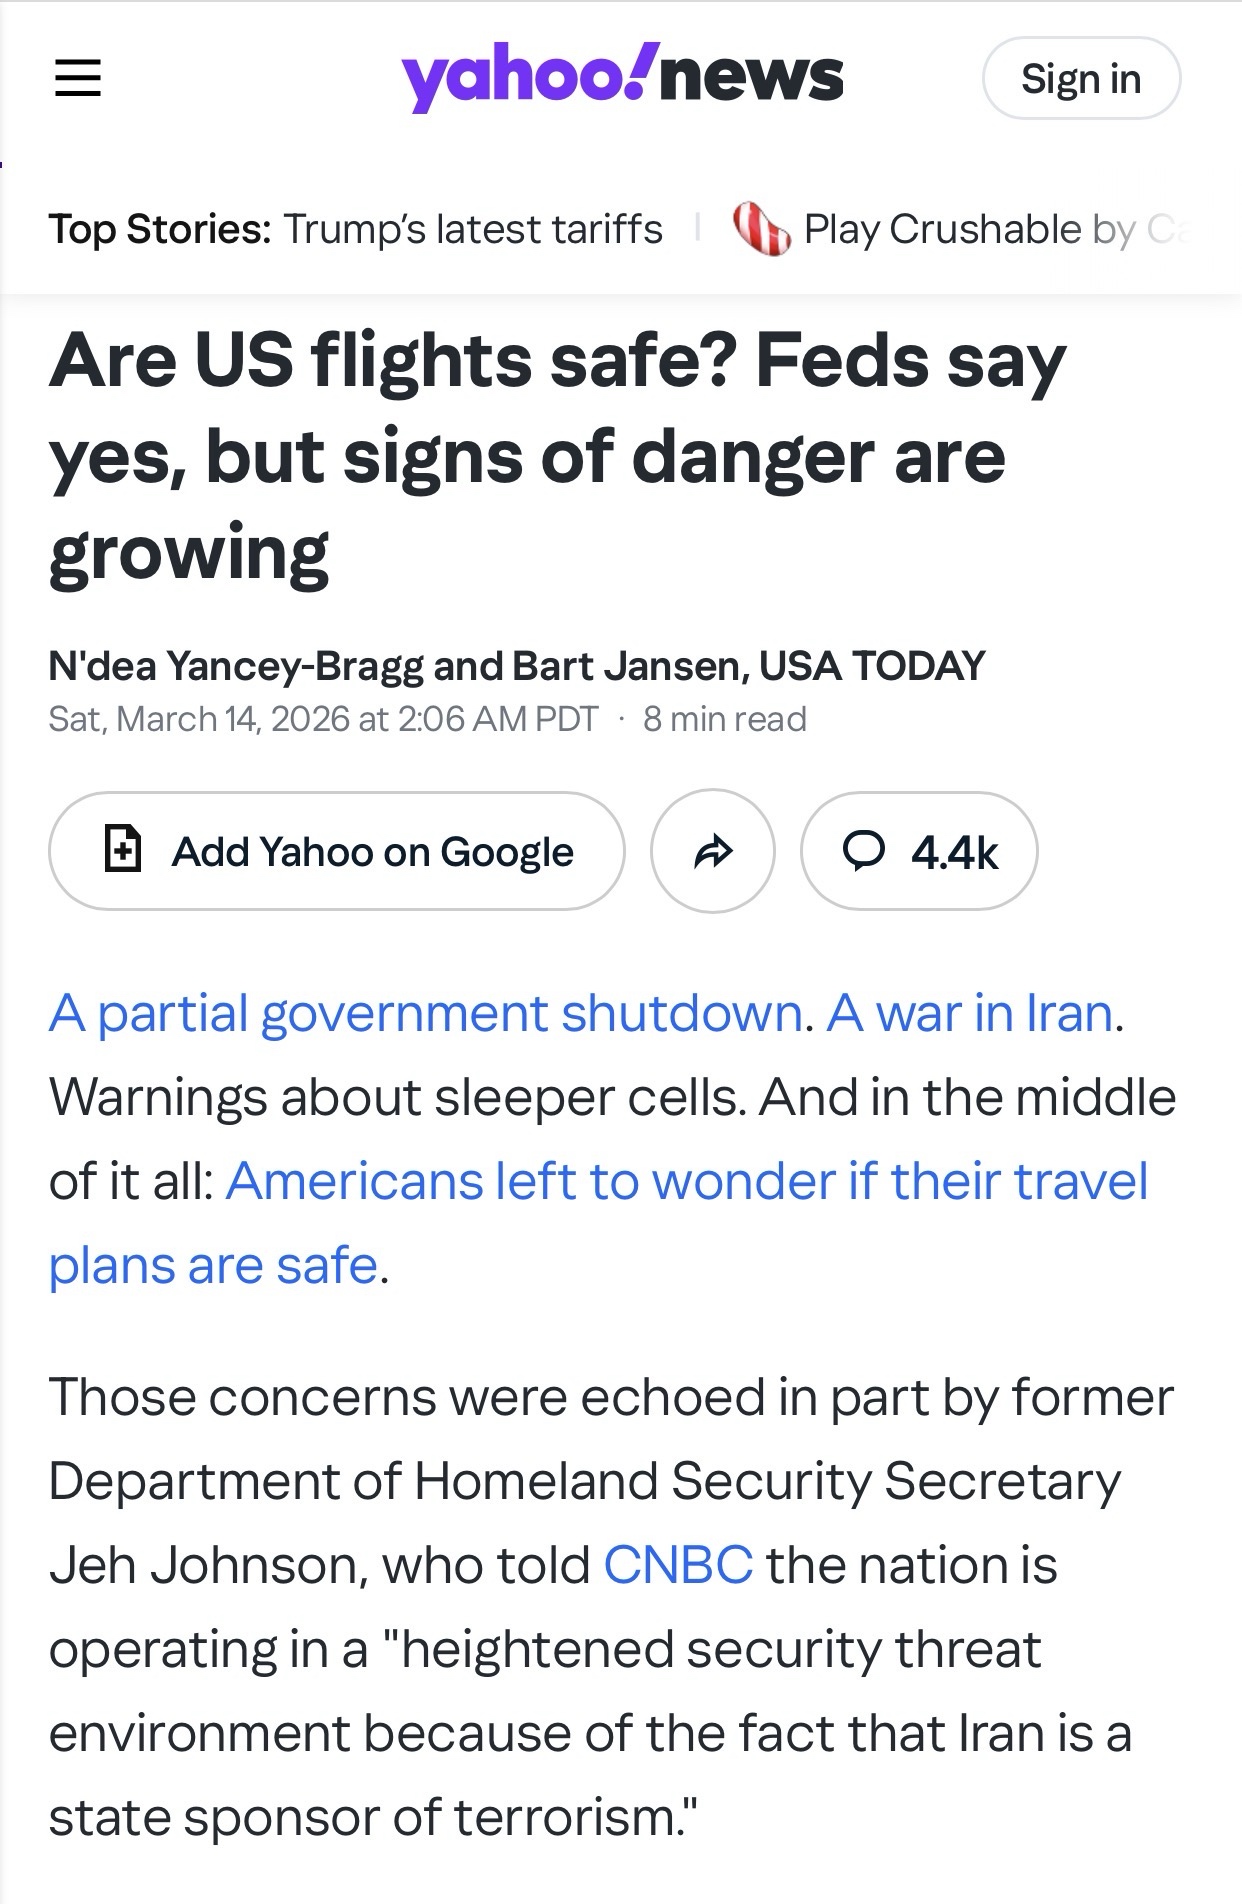This screenshot has width=1242, height=1904.
Task: Tap the speech bubble comment icon
Action: coord(863,851)
